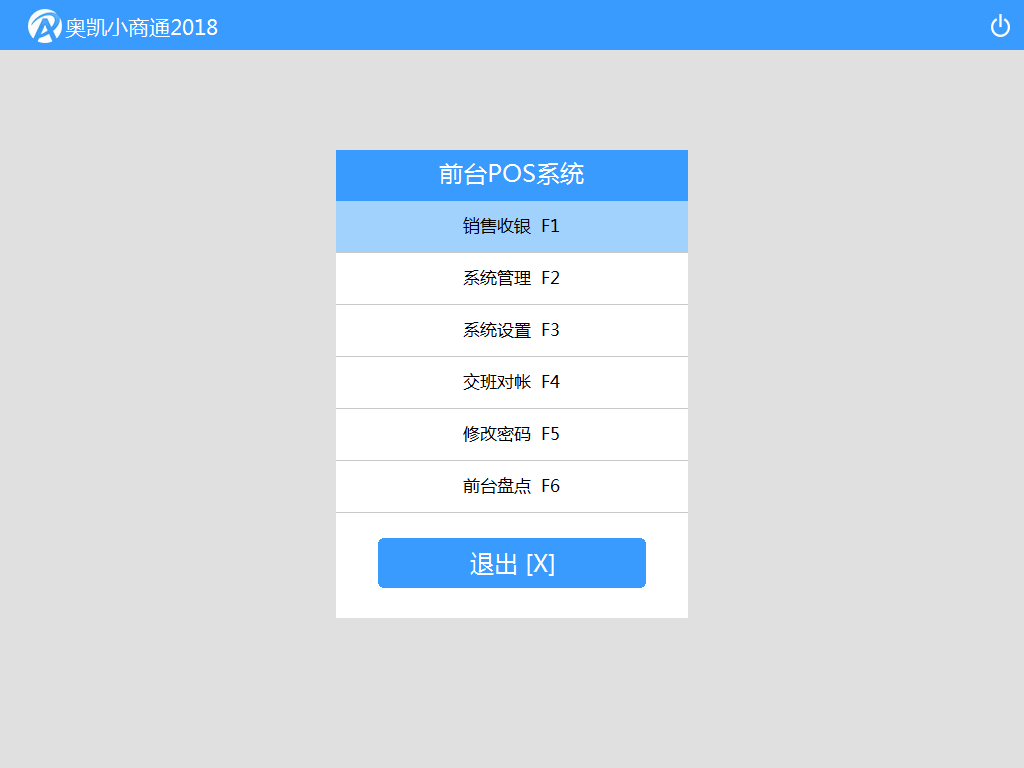Click the power icon at top right
Image resolution: width=1024 pixels, height=768 pixels.
click(999, 25)
